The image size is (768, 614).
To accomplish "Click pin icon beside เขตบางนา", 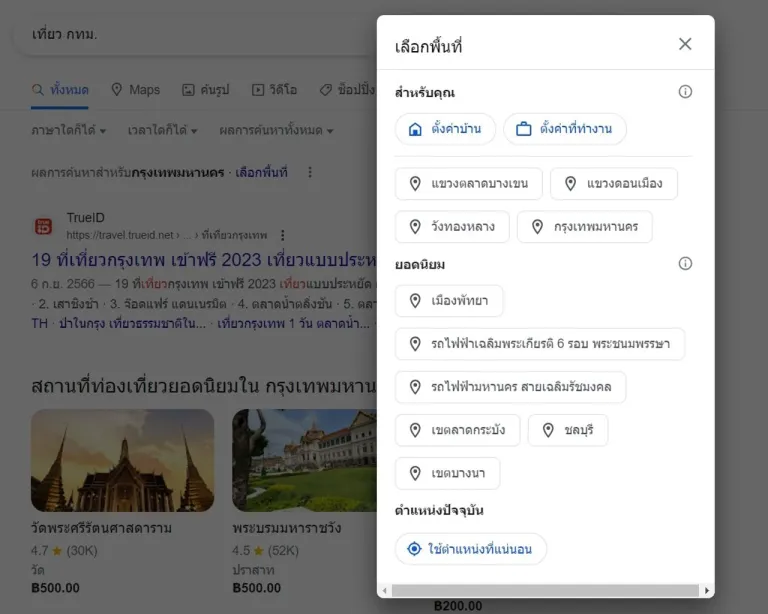I will pyautogui.click(x=415, y=473).
